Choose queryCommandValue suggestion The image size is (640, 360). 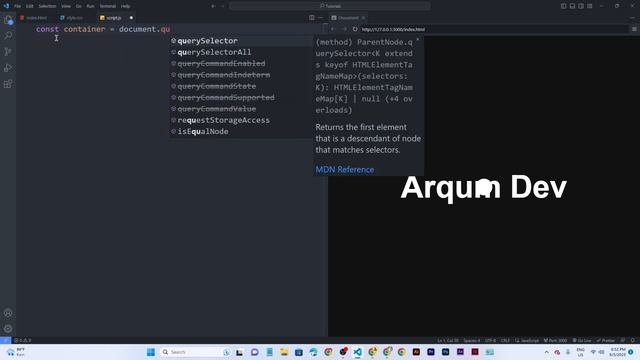pyautogui.click(x=241, y=109)
